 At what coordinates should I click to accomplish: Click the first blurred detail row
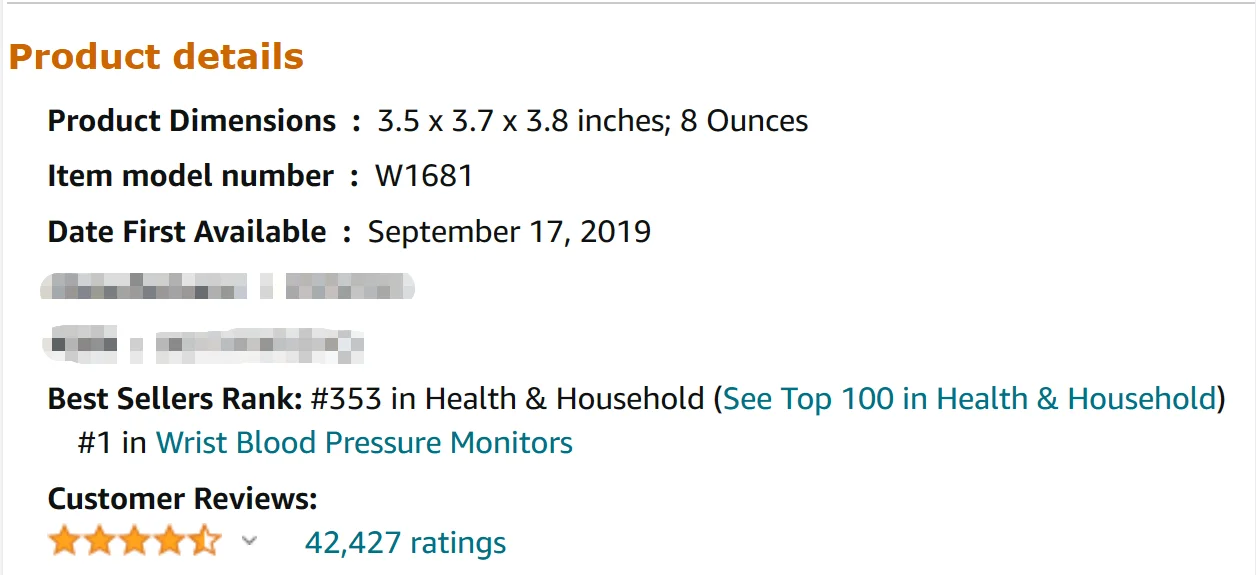(227, 287)
